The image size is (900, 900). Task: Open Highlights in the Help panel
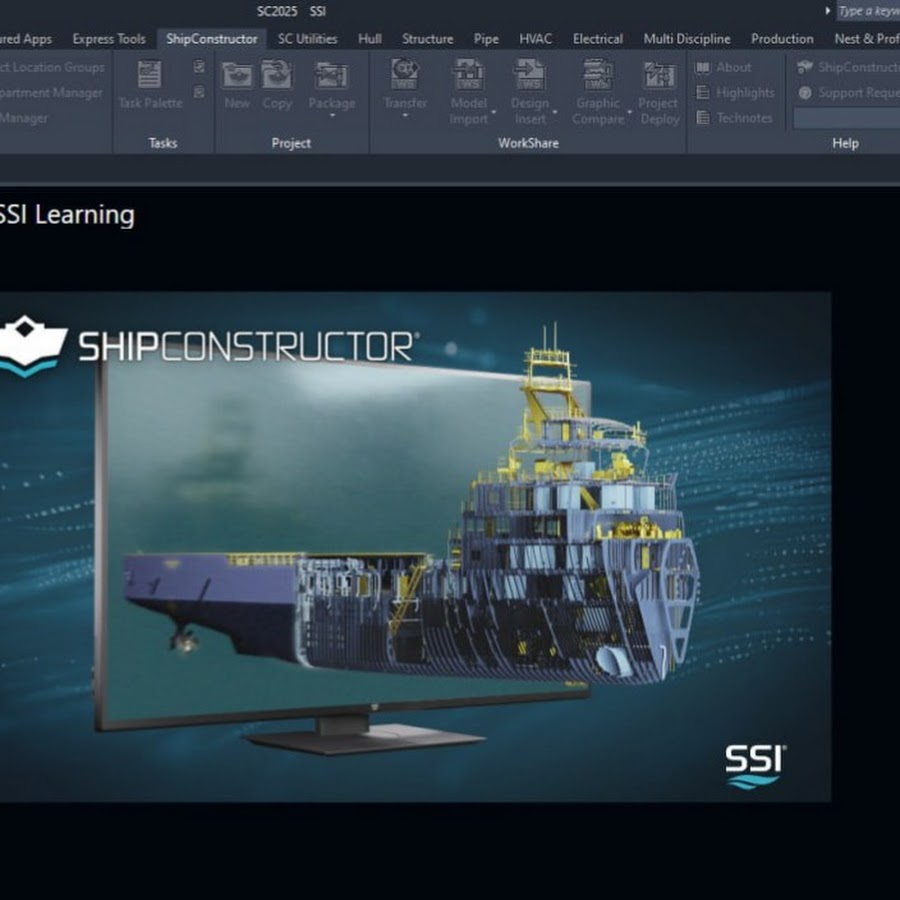(x=735, y=92)
